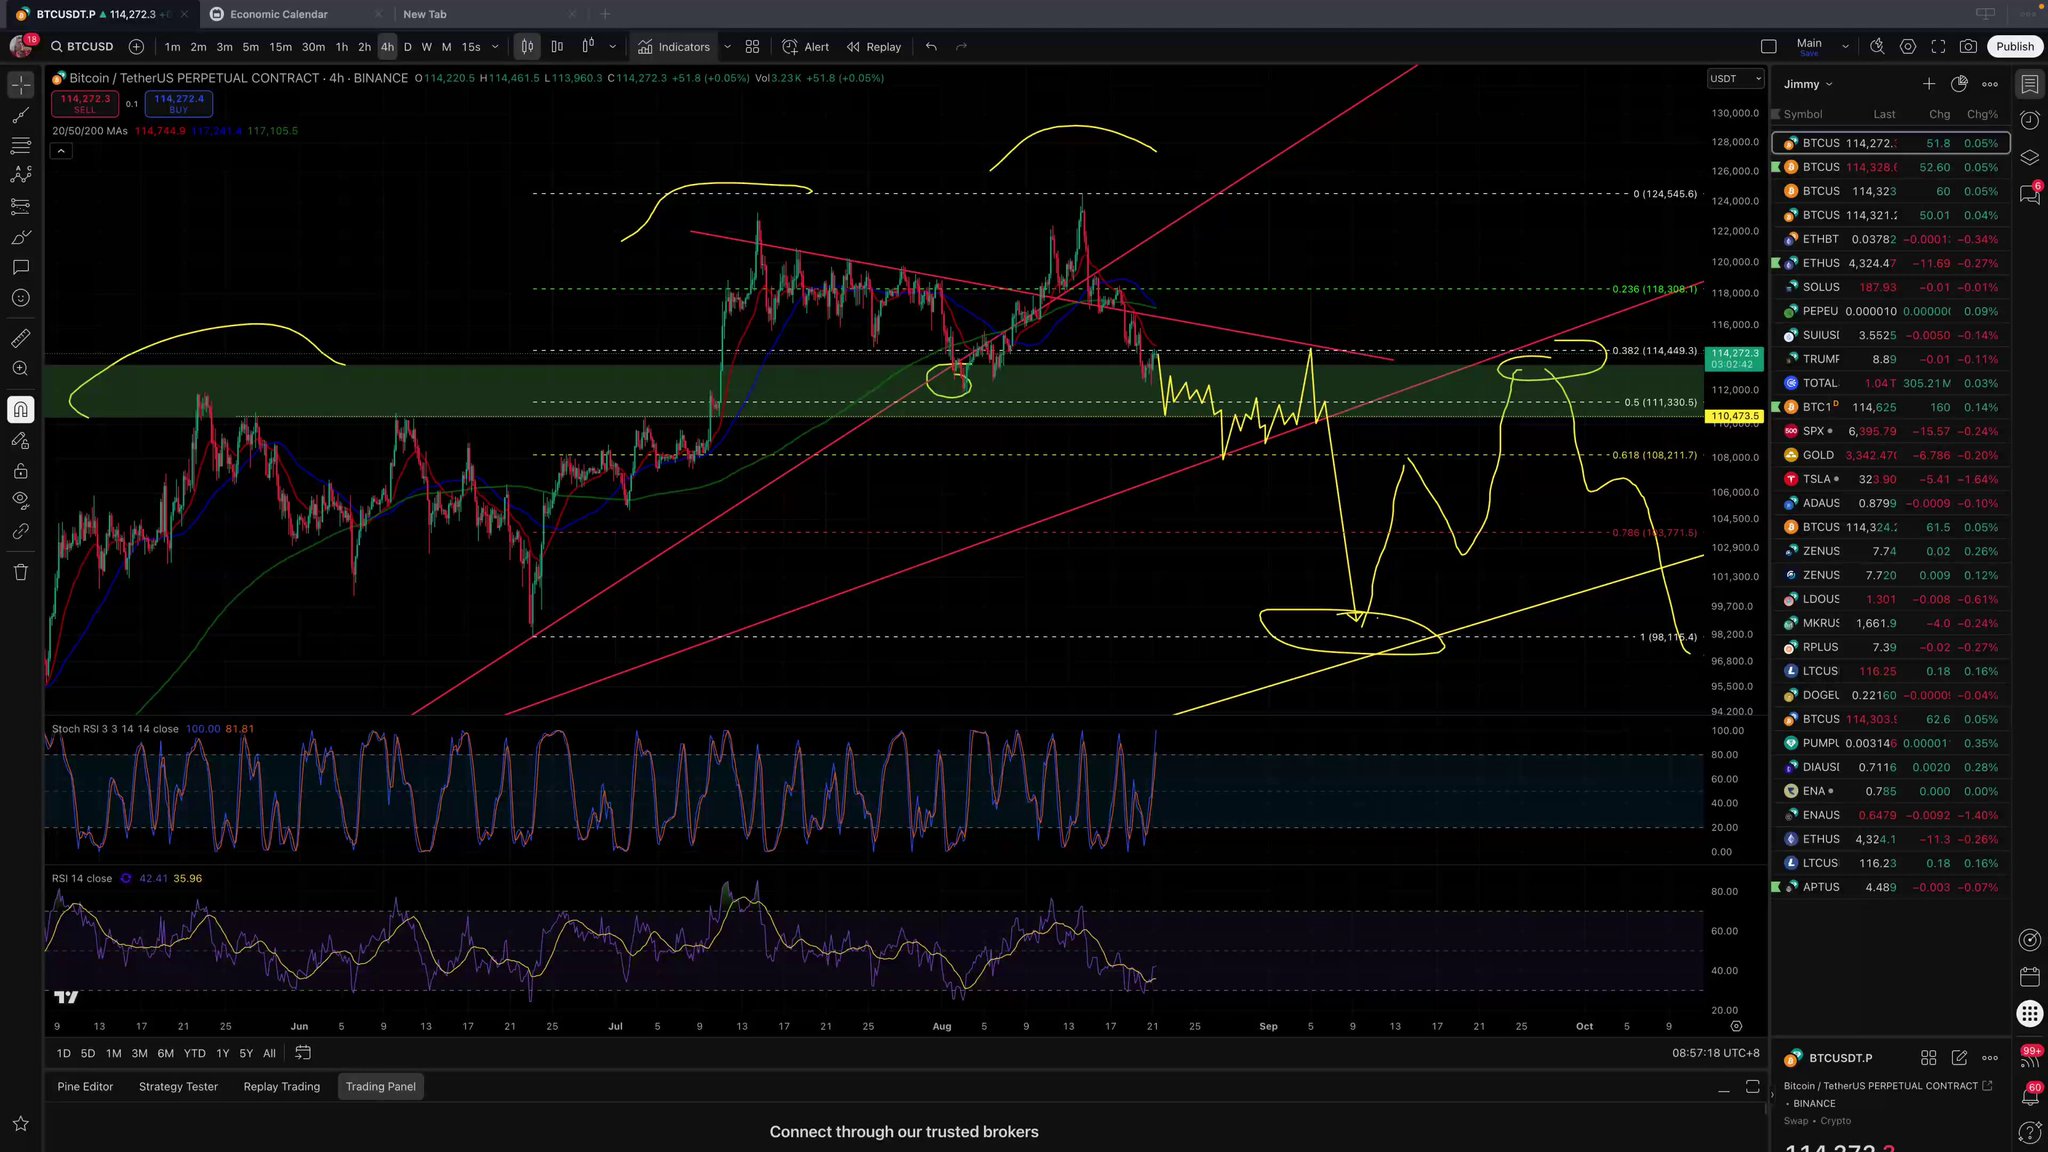
Task: Expand the Jimmy watchlist dropdown
Action: point(1808,84)
